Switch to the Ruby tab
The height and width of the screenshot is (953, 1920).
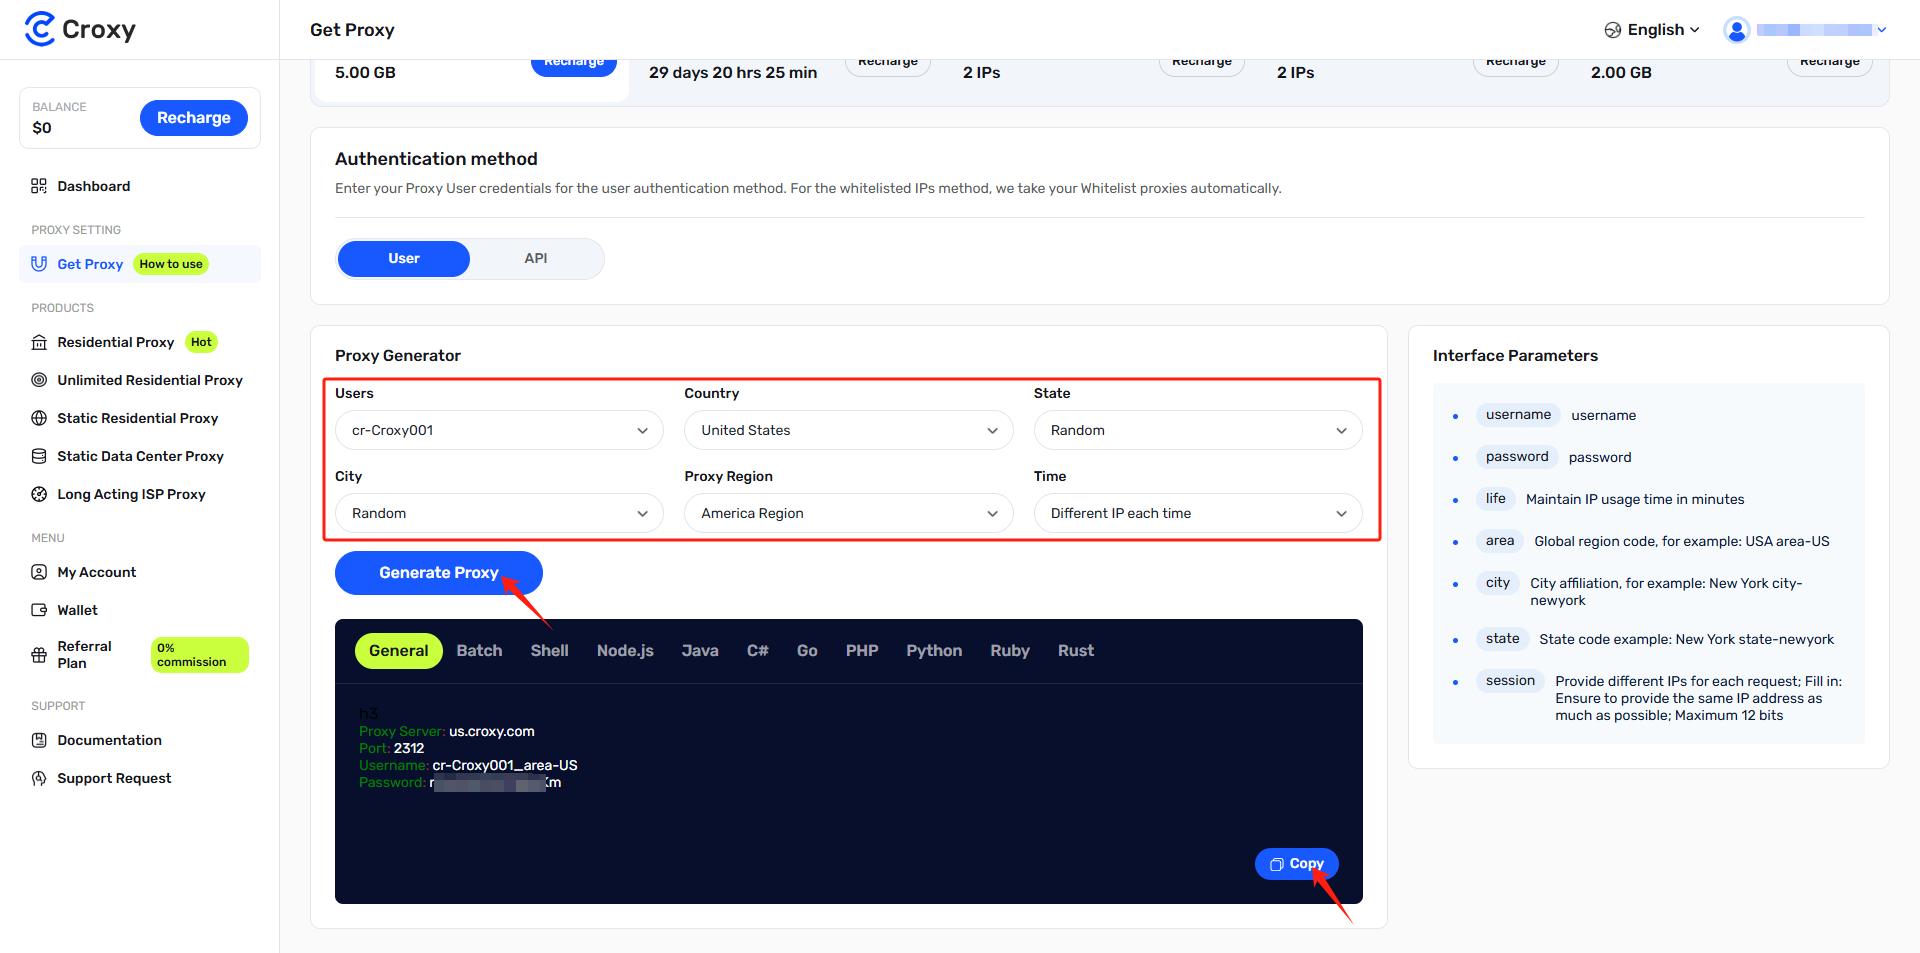click(1010, 651)
